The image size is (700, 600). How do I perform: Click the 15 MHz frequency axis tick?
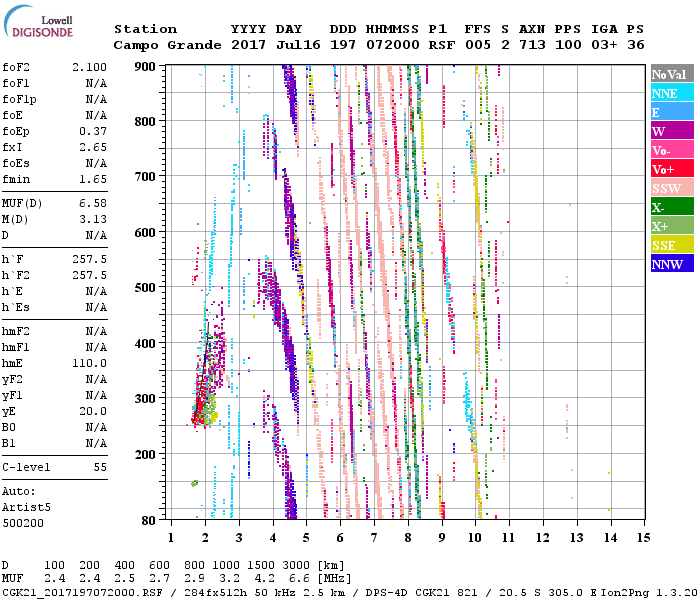(x=644, y=537)
